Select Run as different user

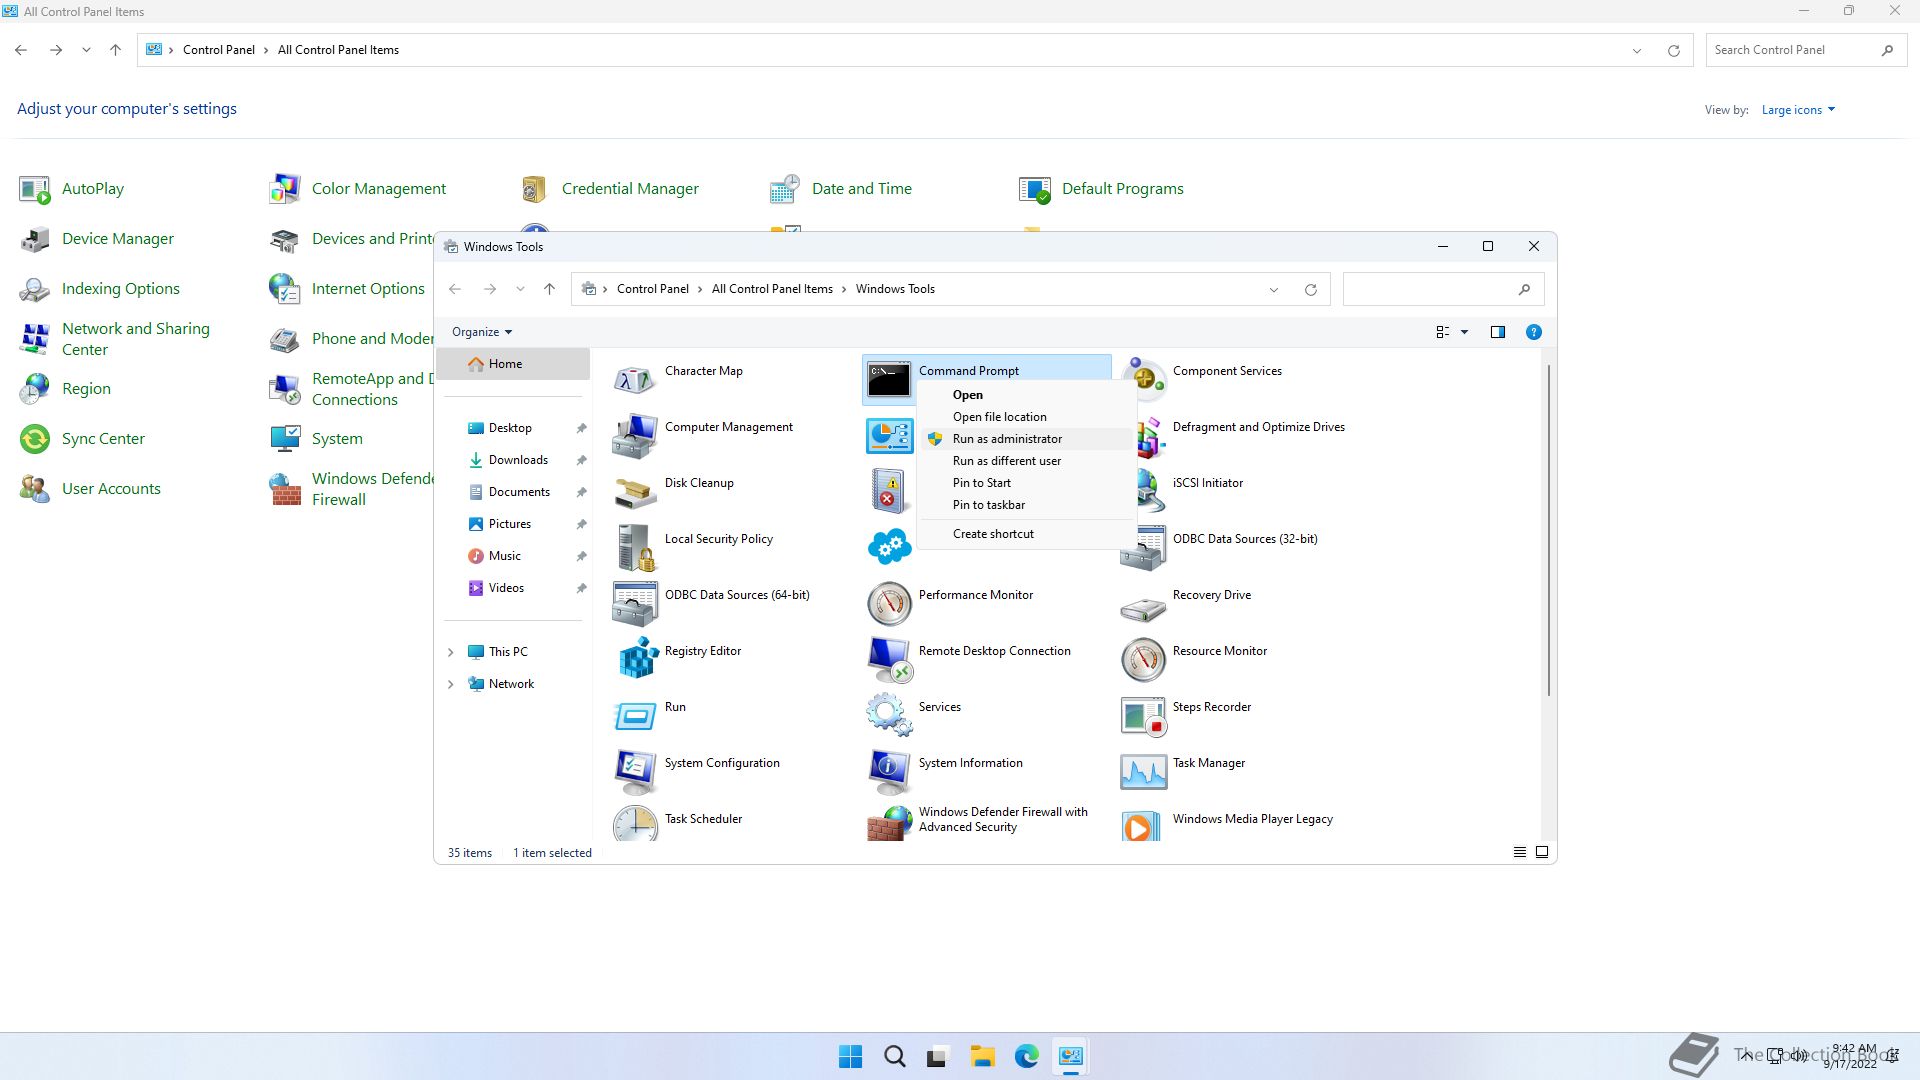click(1026, 461)
